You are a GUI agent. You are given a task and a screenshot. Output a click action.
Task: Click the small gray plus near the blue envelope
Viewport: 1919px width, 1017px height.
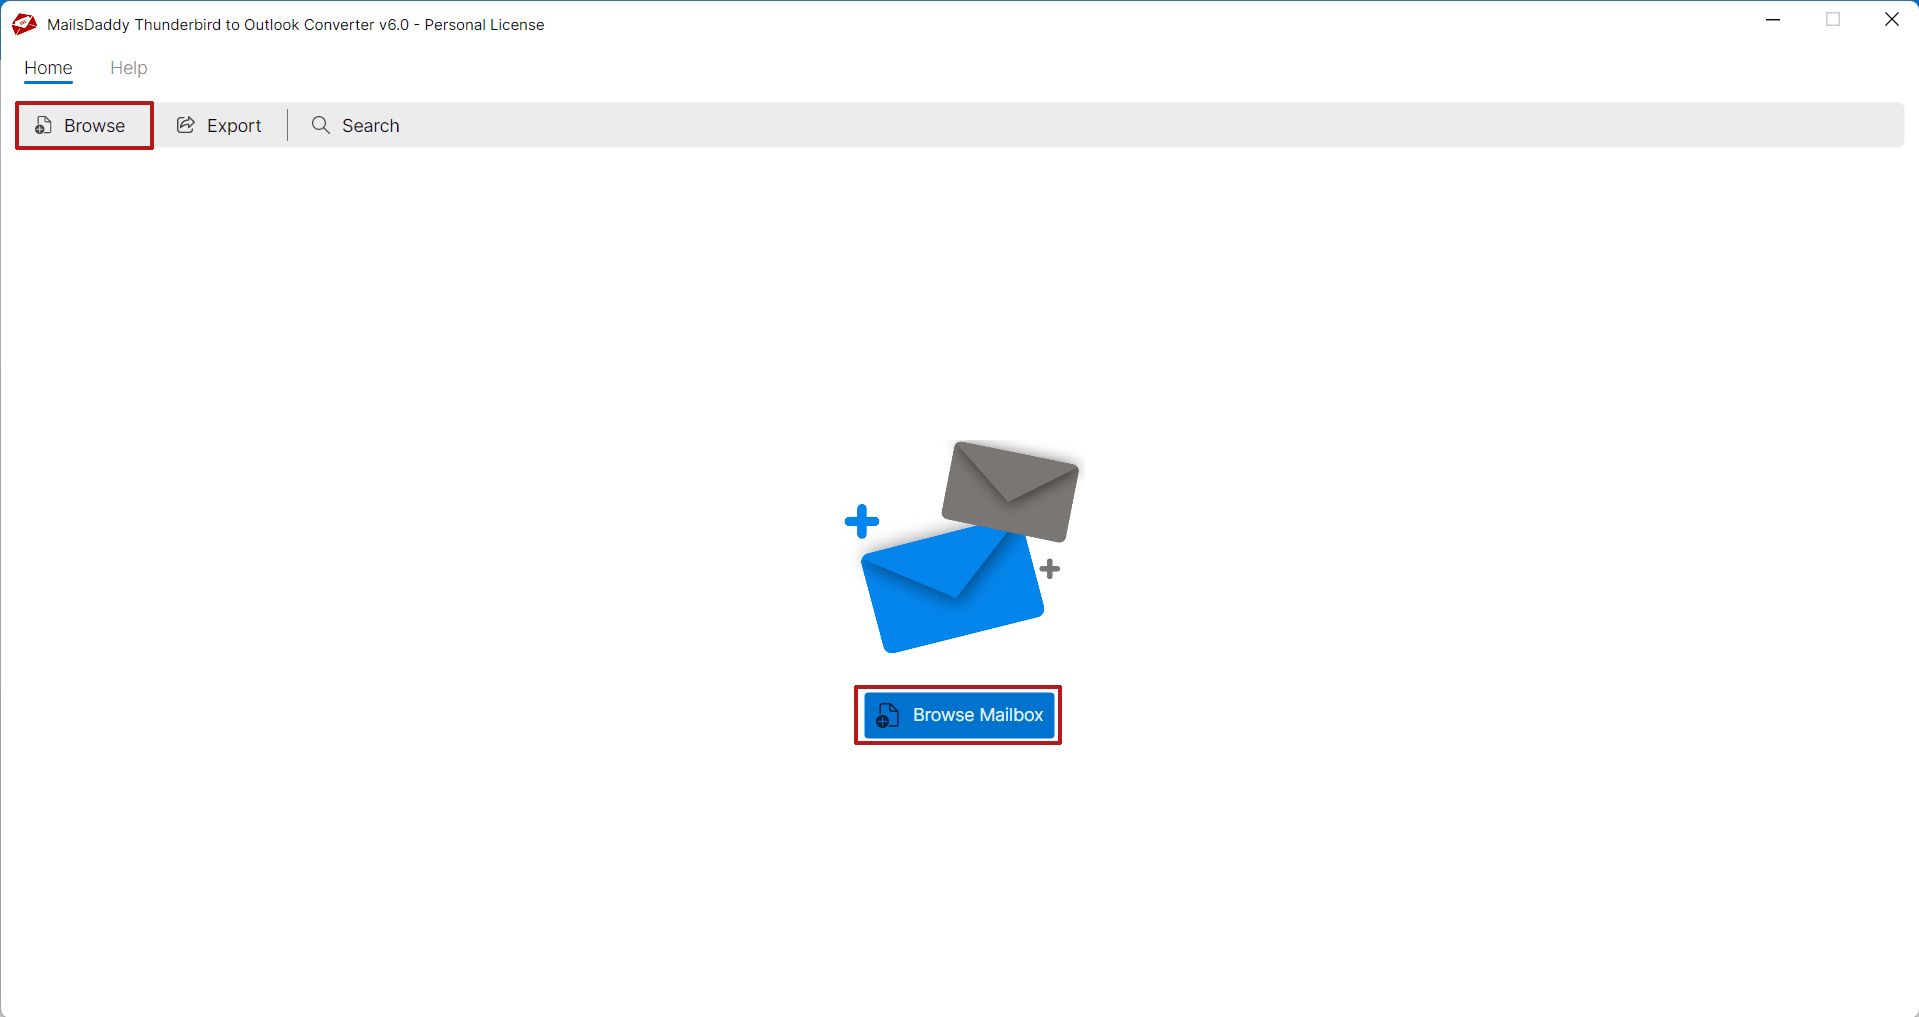tap(1048, 568)
